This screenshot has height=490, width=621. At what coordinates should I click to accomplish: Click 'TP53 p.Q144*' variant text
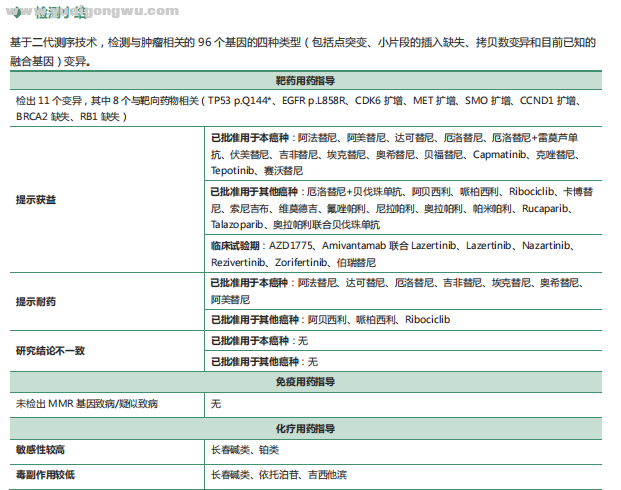(240, 101)
